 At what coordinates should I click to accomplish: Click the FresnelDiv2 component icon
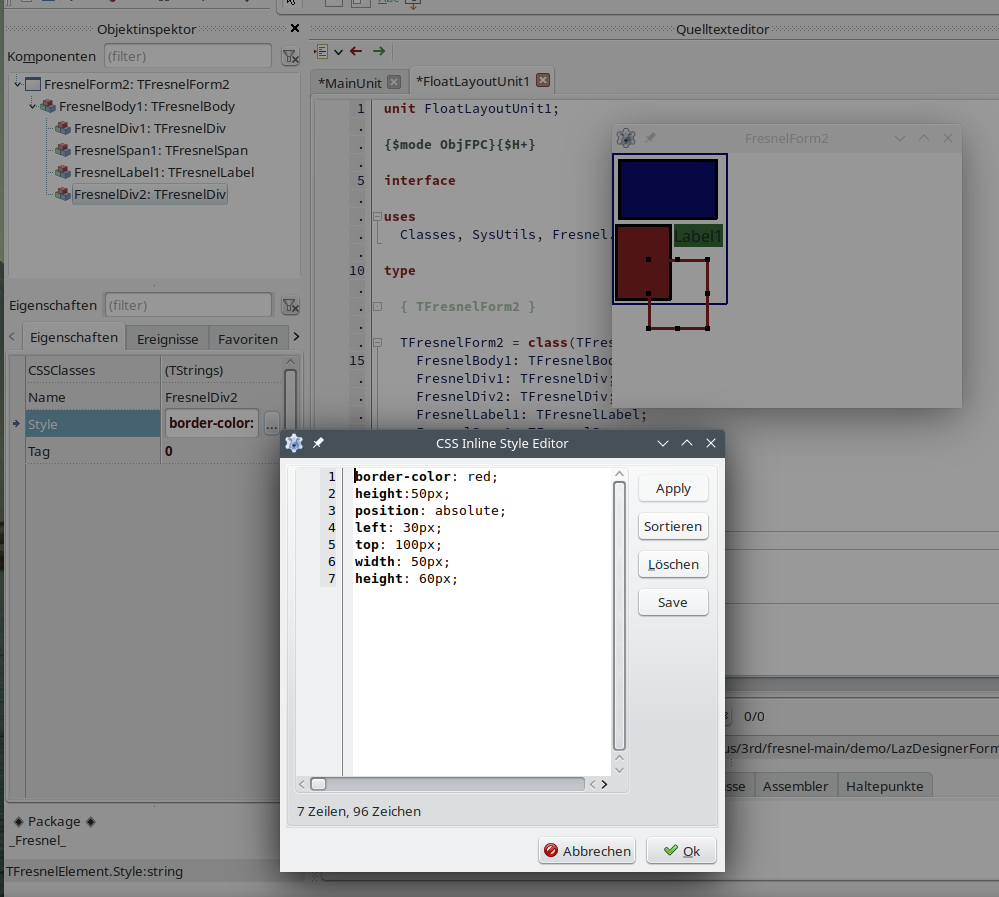click(63, 194)
